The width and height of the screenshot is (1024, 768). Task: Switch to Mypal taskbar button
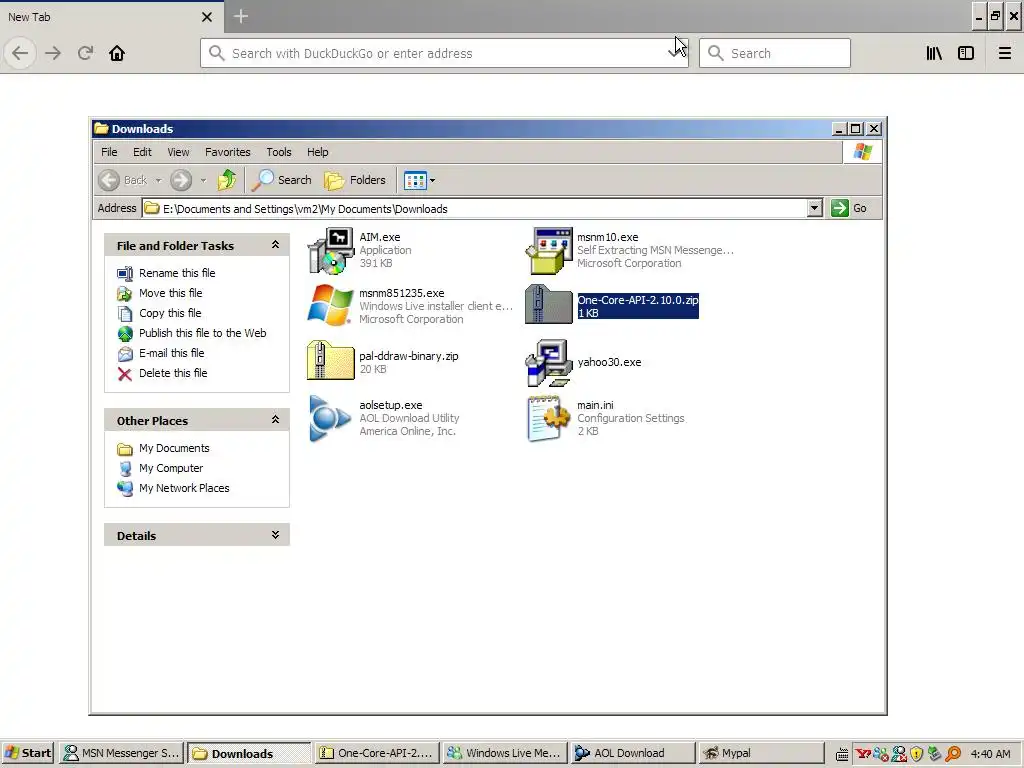(760, 753)
